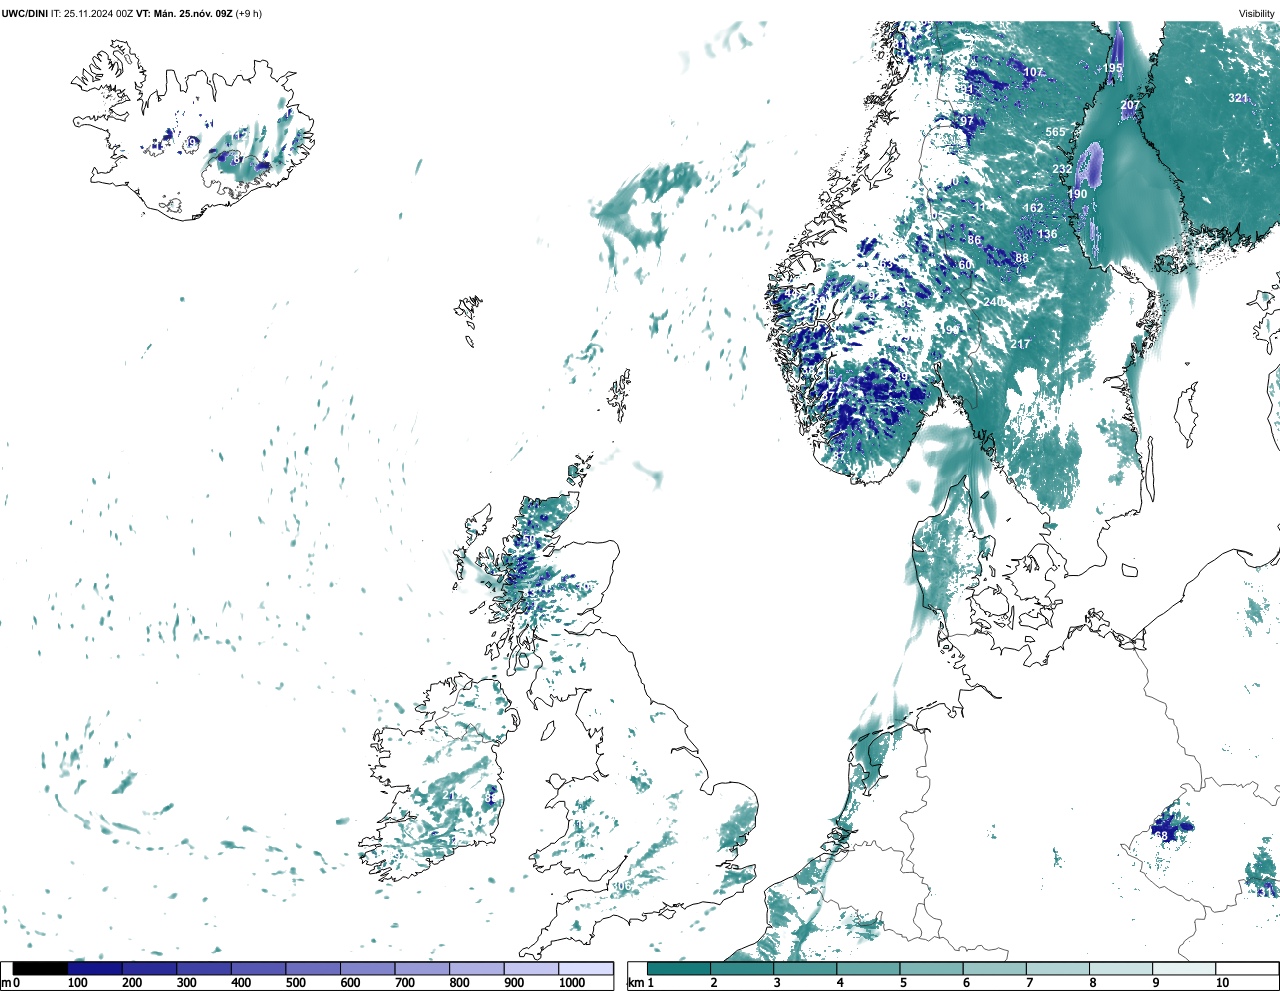The image size is (1280, 991).
Task: Click the '1000' label on the metre scale
Action: [572, 983]
